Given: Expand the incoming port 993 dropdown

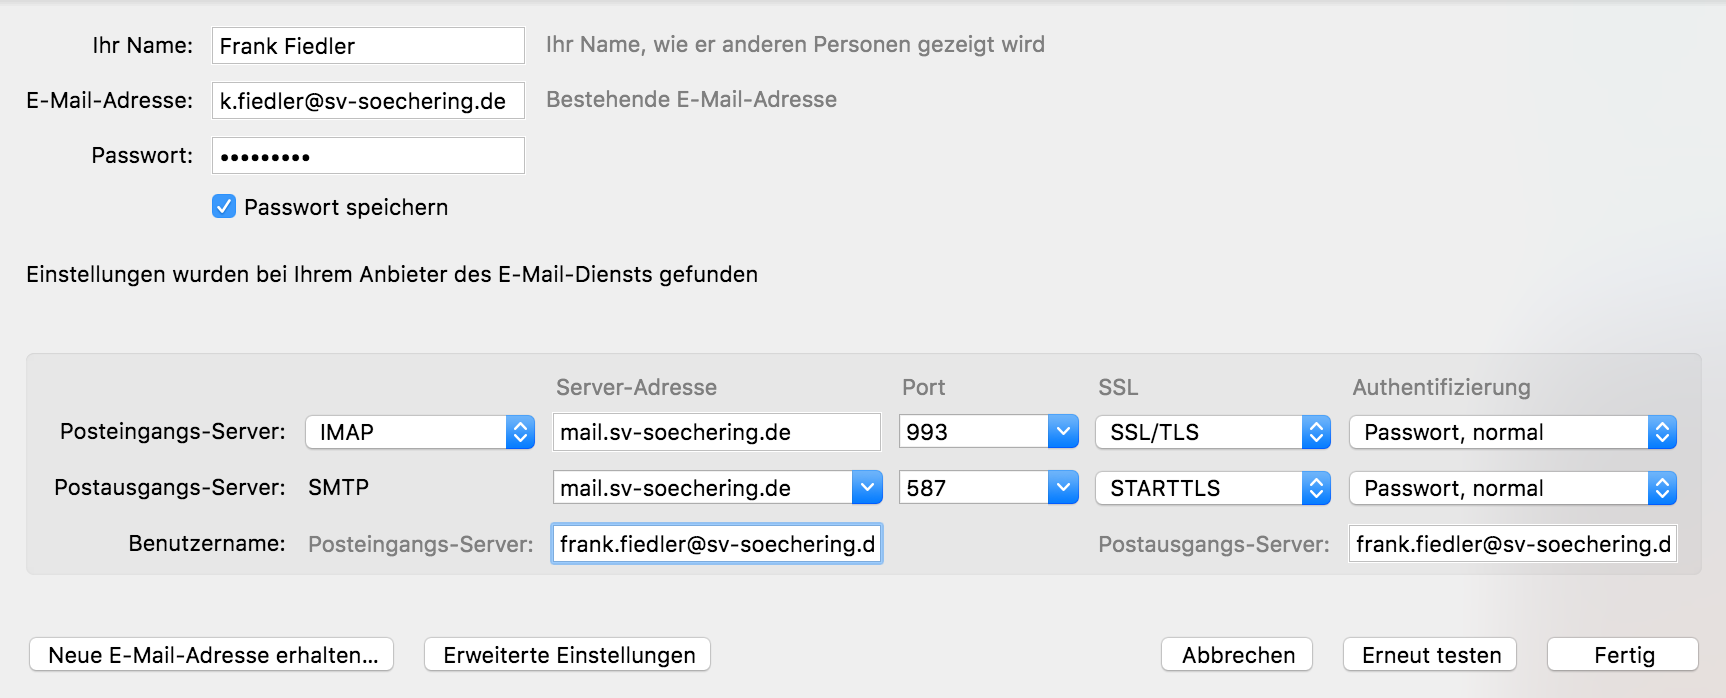Looking at the screenshot, I should [x=1063, y=432].
